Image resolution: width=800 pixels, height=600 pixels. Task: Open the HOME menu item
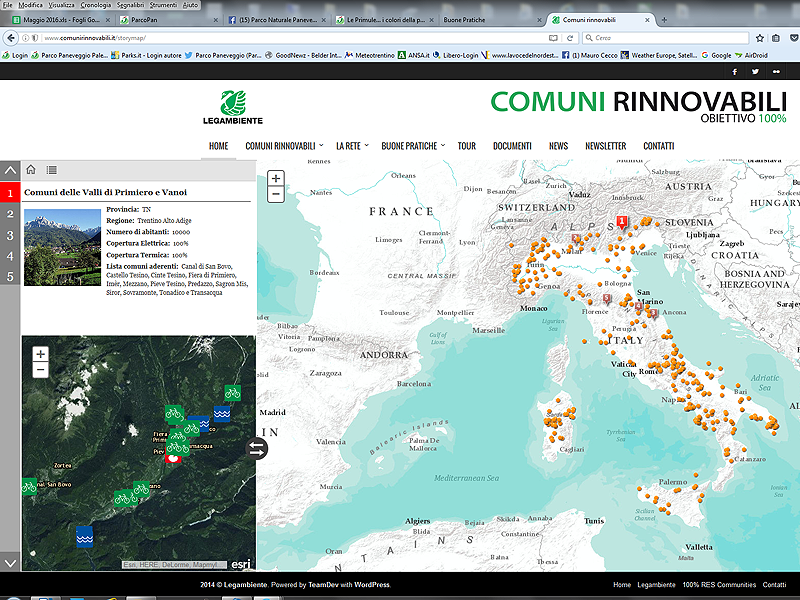click(218, 146)
